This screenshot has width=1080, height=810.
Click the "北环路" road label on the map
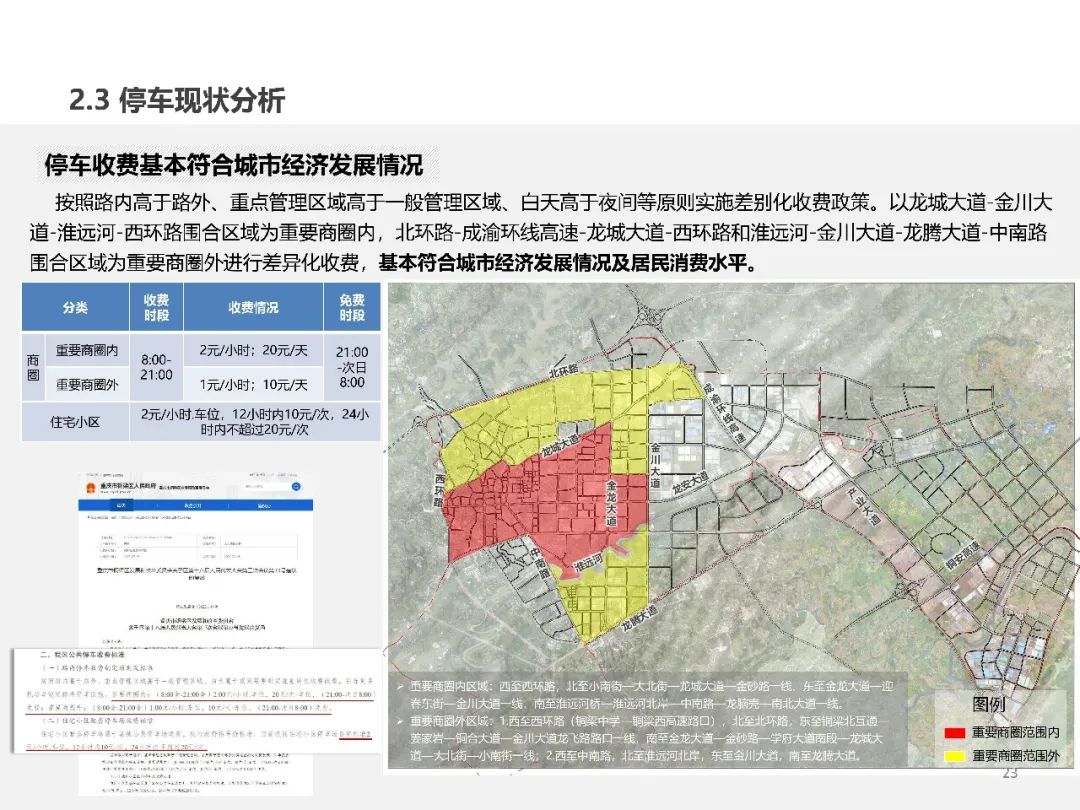[563, 371]
